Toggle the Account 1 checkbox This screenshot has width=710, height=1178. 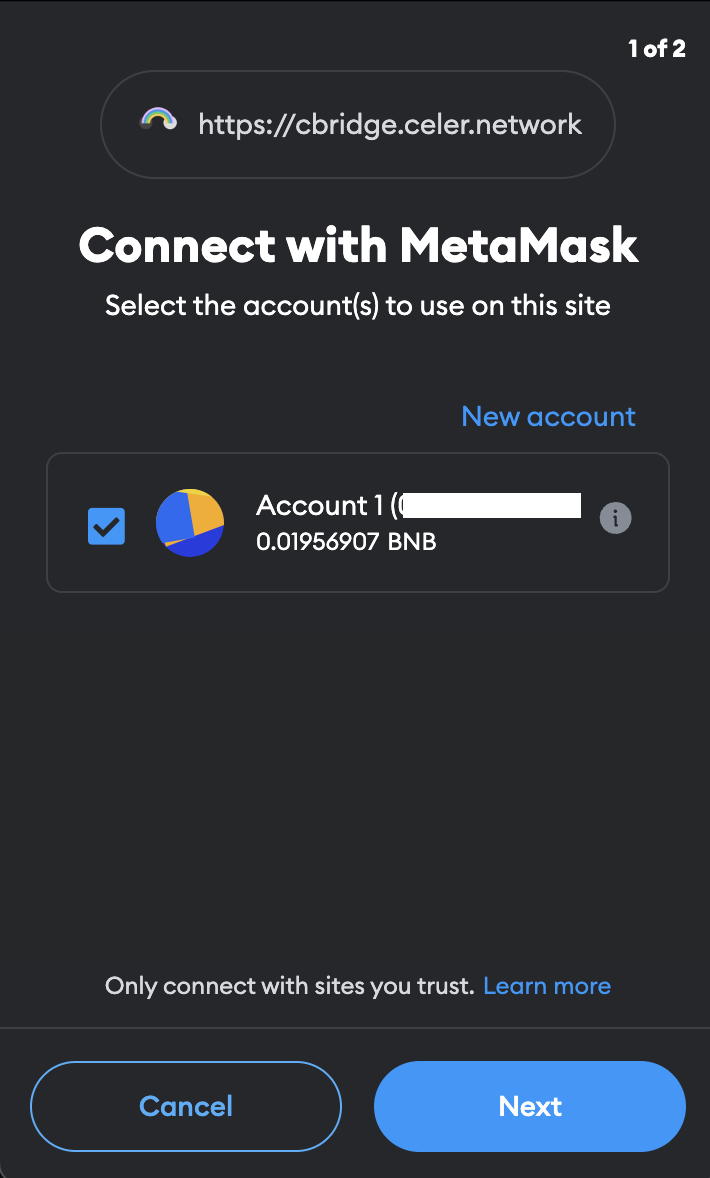(107, 525)
